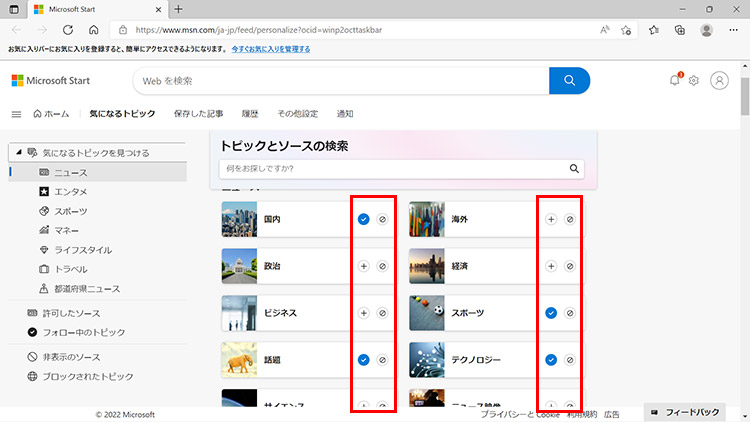Open the hamburger menu beside ホーム
Image resolution: width=750 pixels, height=422 pixels.
16,114
